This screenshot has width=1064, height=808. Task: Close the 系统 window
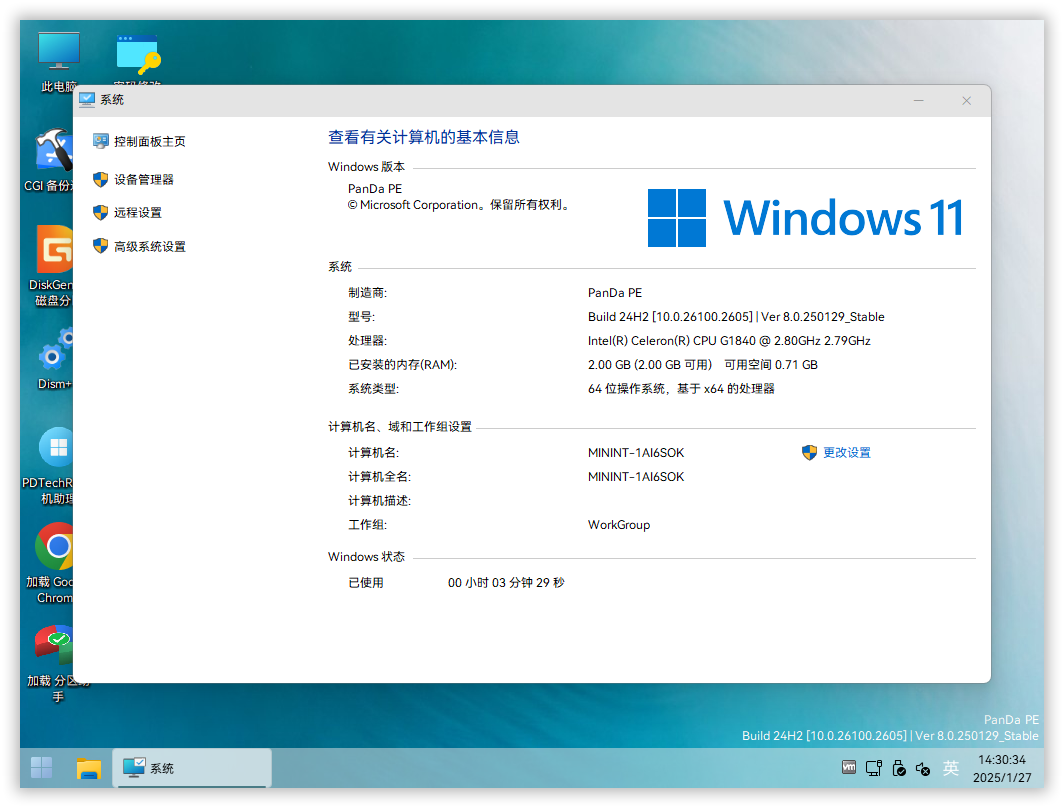point(966,100)
